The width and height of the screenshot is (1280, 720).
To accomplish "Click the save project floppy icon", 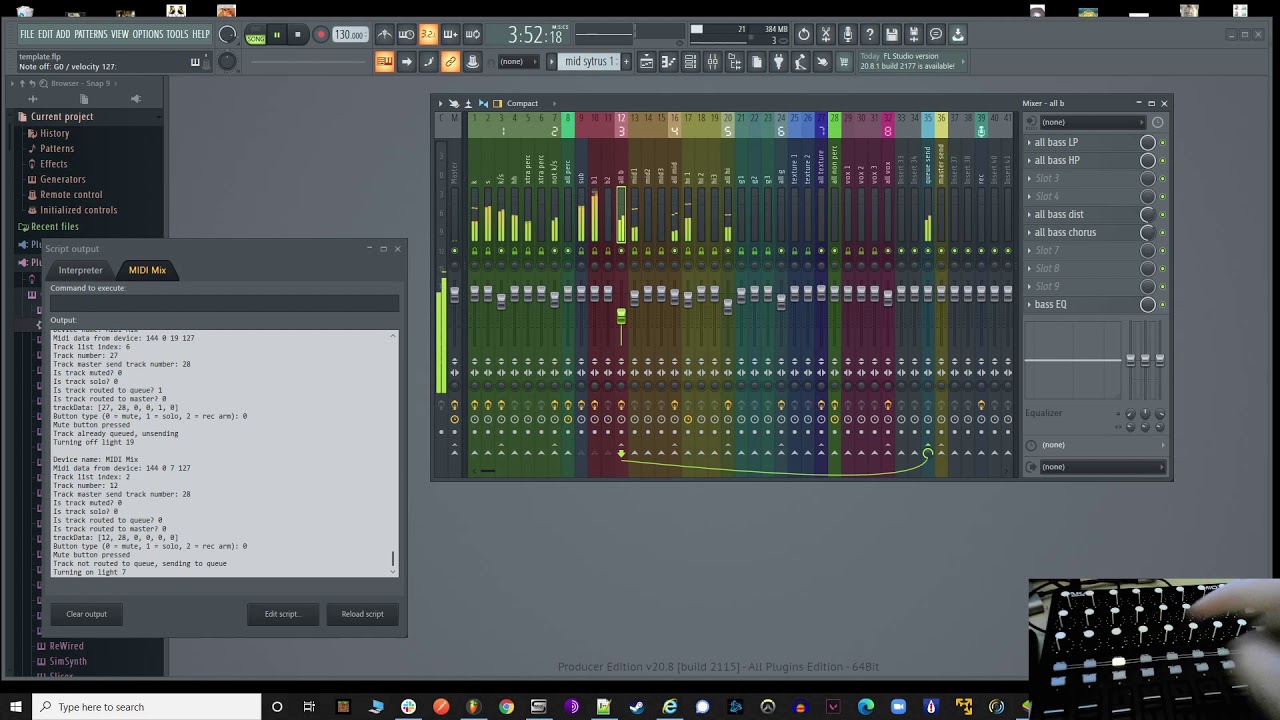I will coord(892,35).
